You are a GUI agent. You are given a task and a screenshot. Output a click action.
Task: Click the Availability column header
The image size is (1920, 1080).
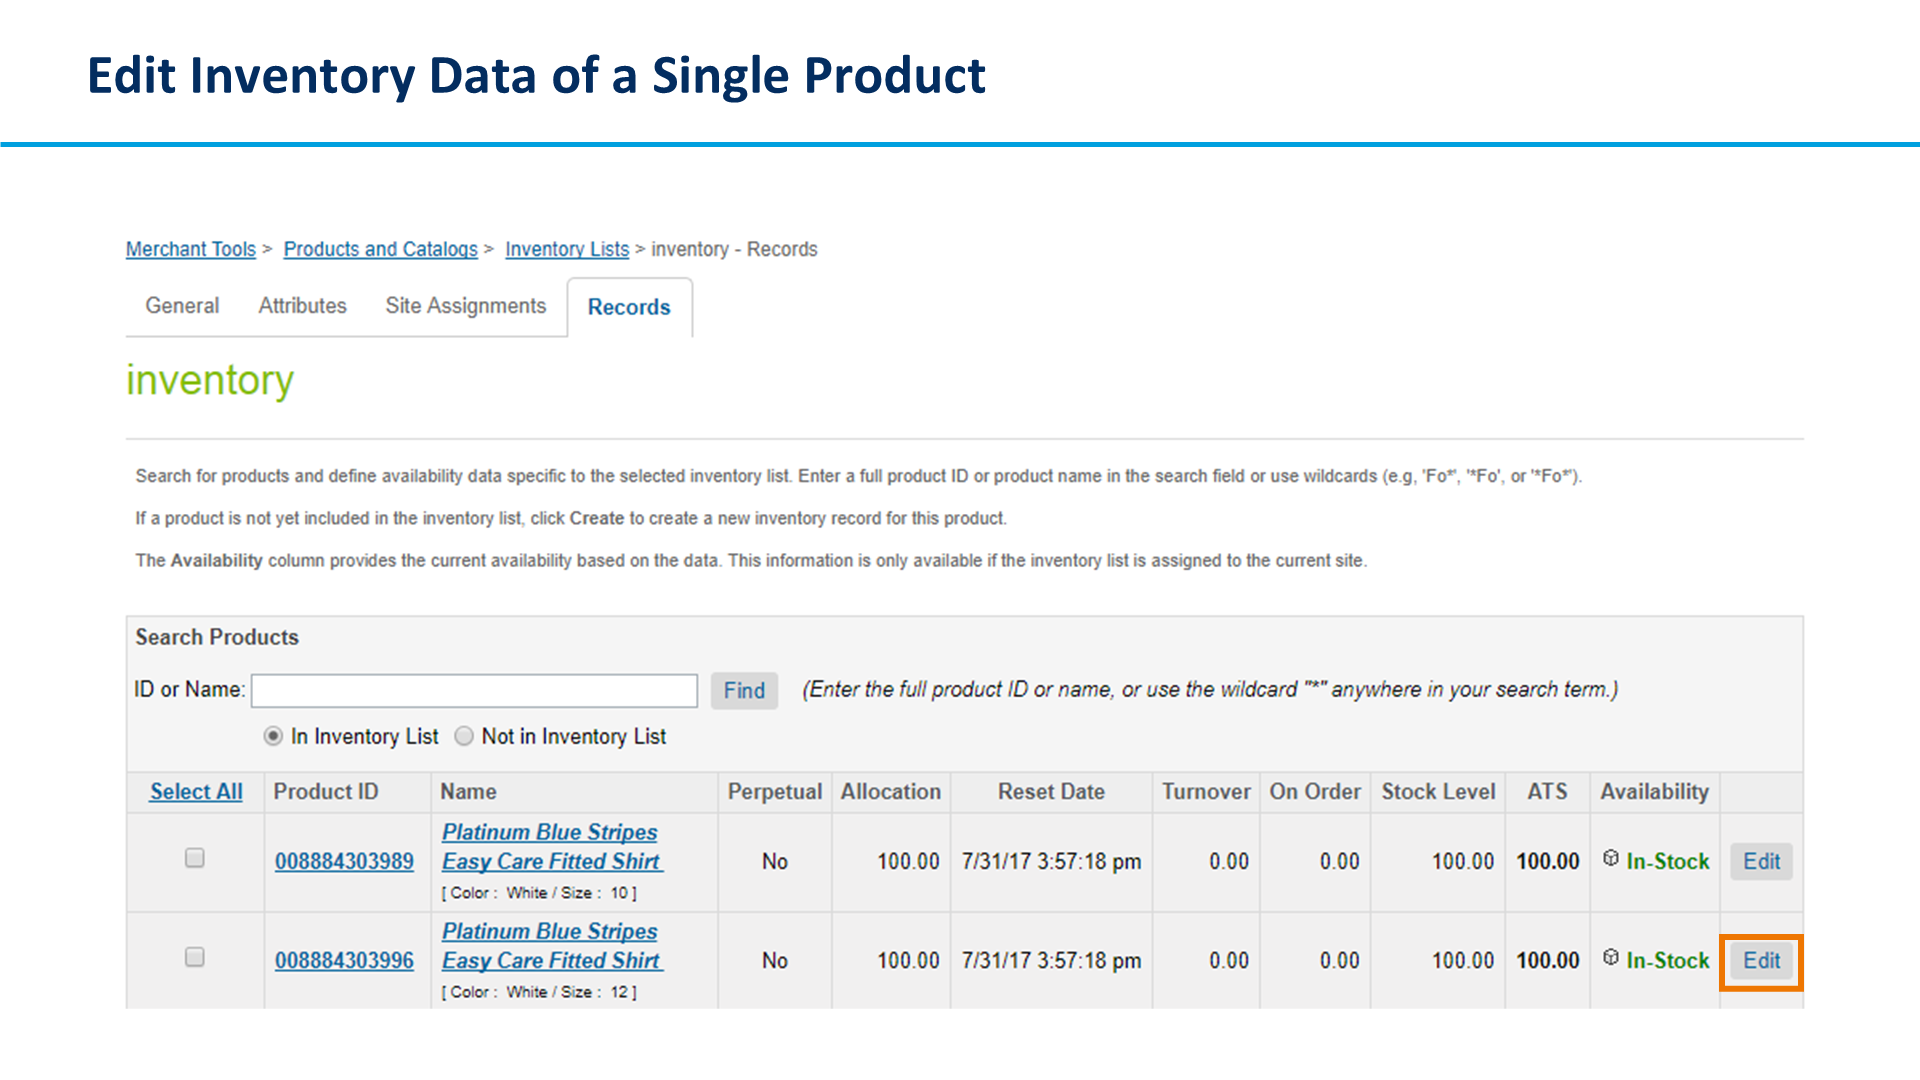pos(1654,792)
